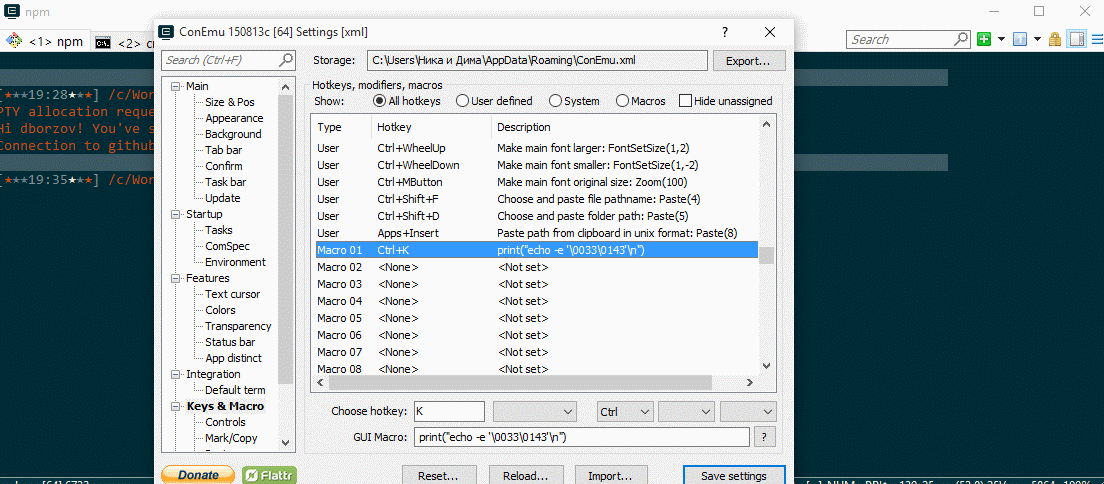Click the hotkey list scroll-down arrow

pyautogui.click(x=767, y=365)
